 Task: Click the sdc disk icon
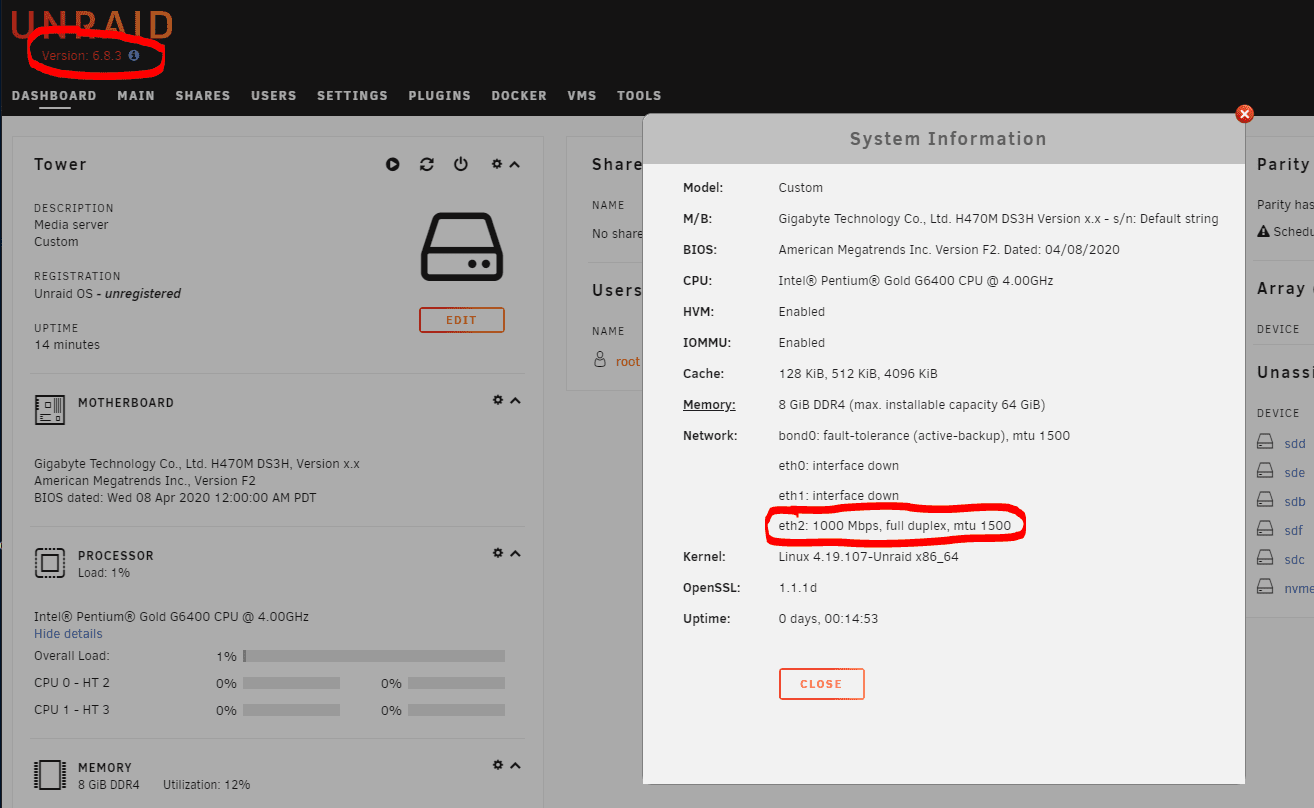1266,559
